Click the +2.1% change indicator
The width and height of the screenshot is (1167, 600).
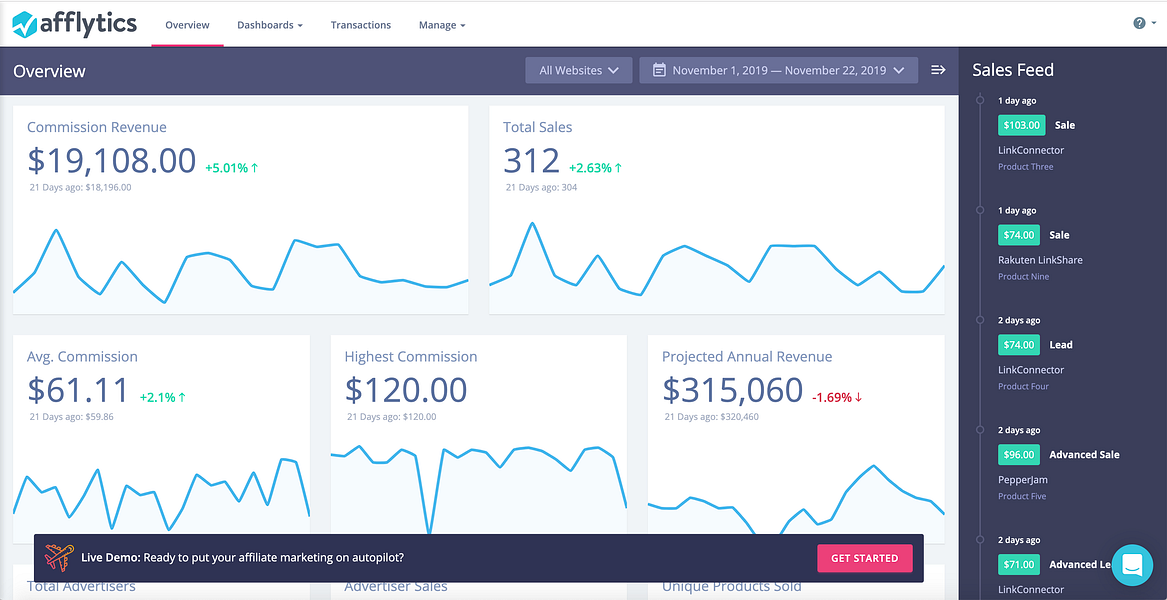(x=162, y=398)
